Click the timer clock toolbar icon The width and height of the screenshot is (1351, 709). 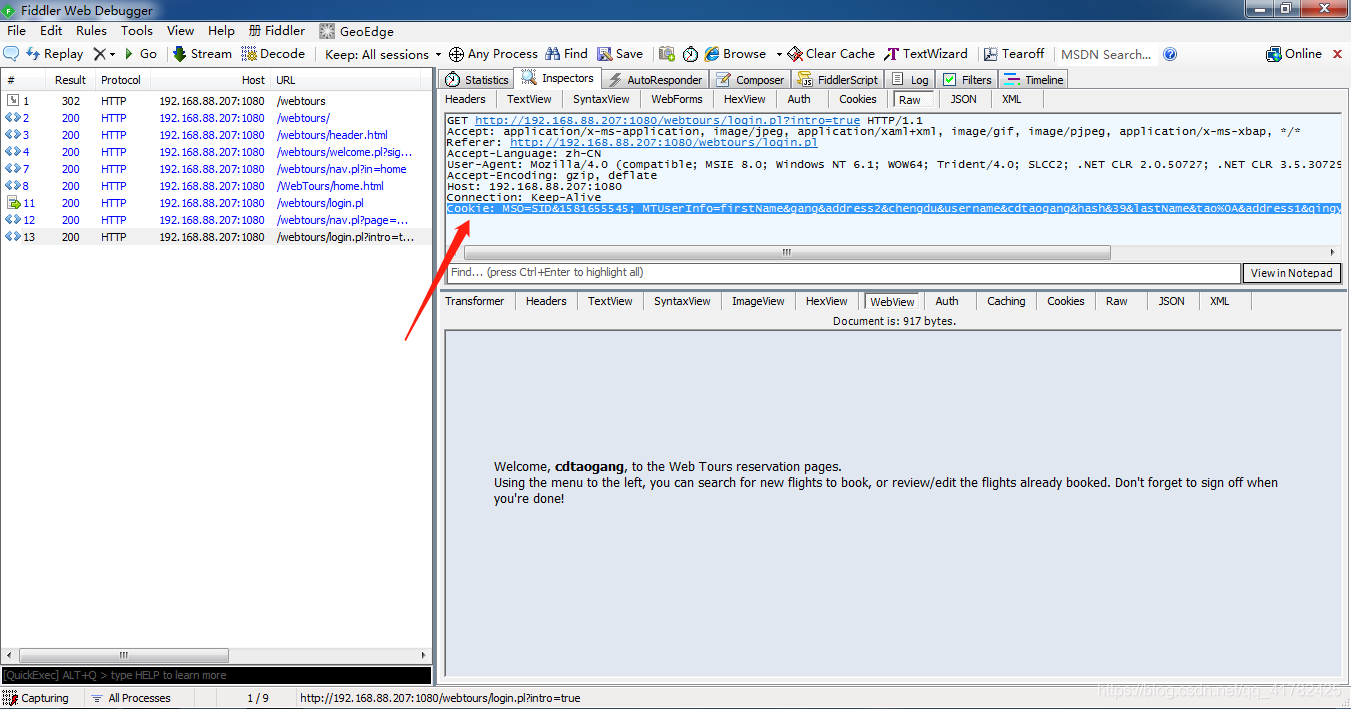point(690,54)
